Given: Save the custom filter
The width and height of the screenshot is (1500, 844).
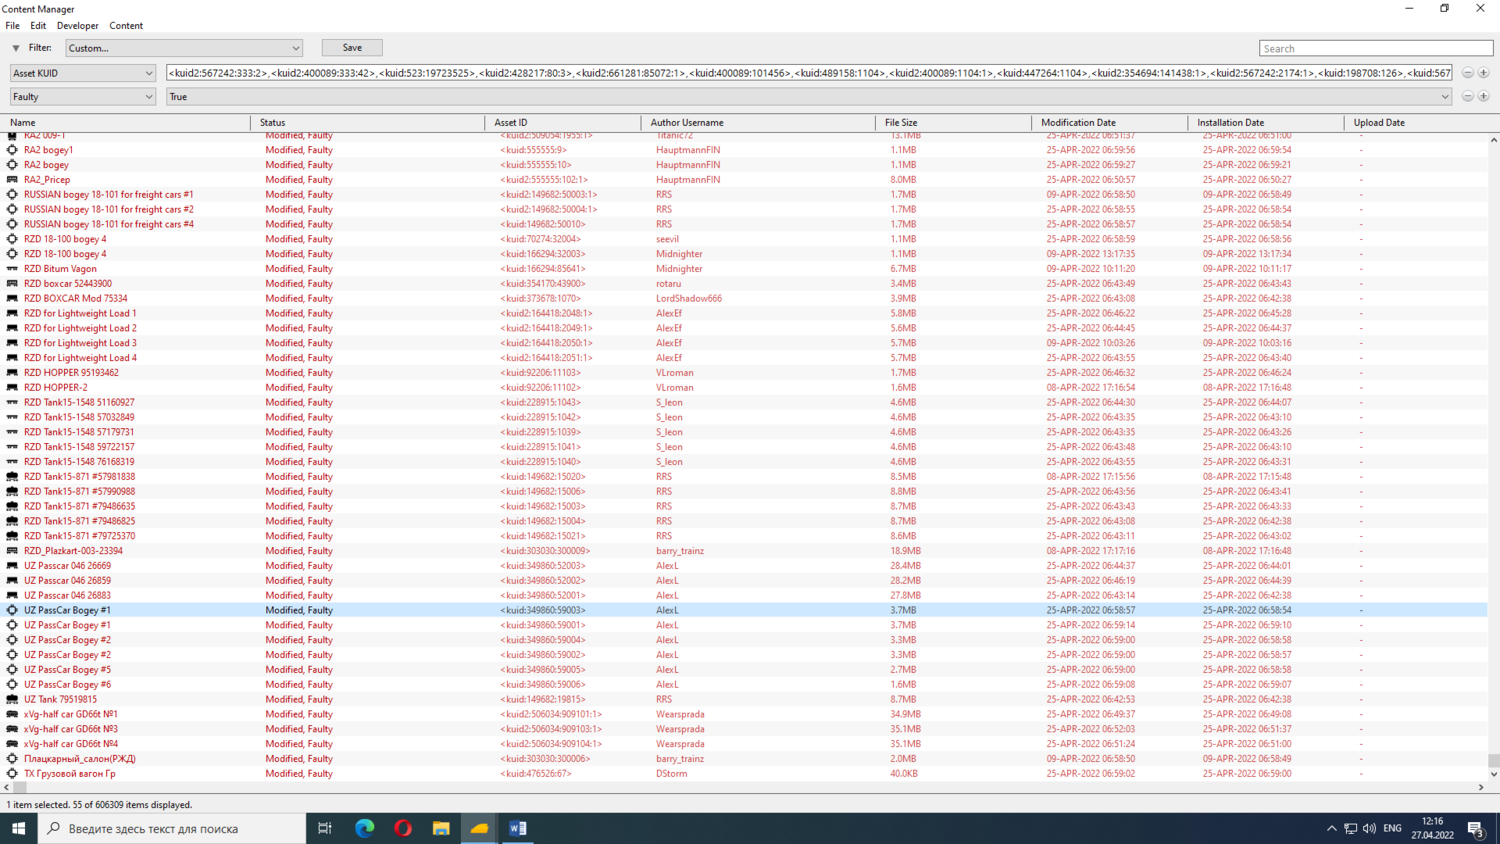Looking at the screenshot, I should pos(352,48).
